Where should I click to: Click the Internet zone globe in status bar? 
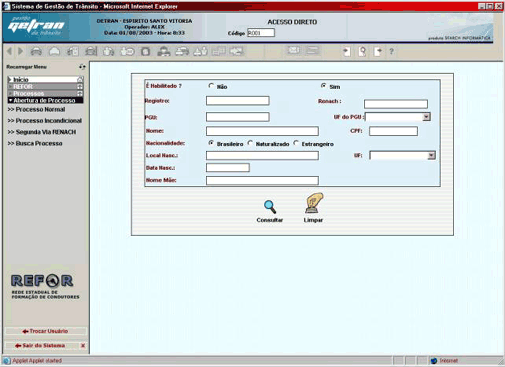[x=434, y=361]
